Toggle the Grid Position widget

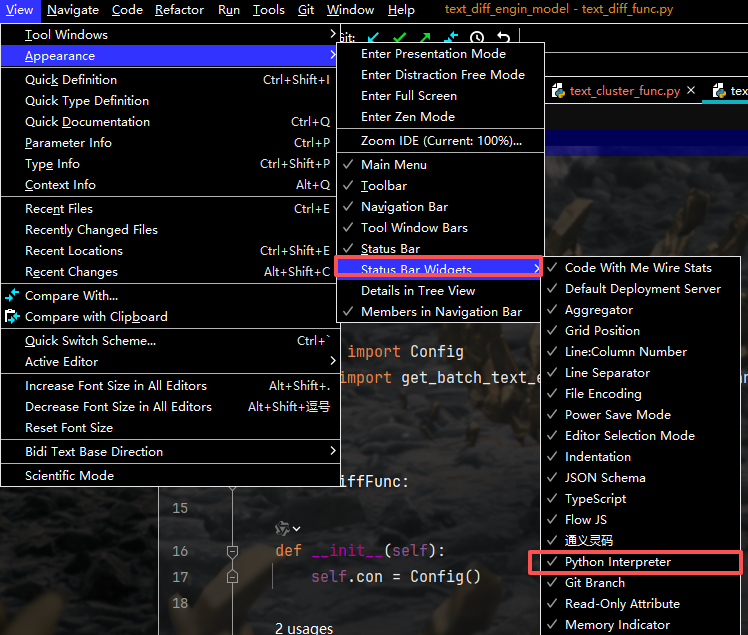[x=641, y=331]
